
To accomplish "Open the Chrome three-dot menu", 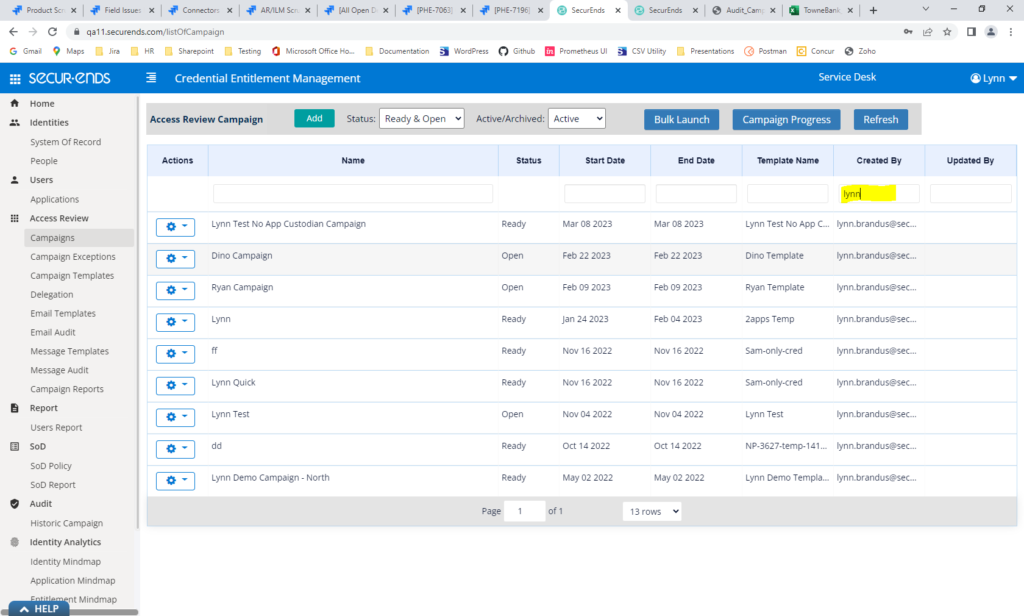I will 1010,31.
